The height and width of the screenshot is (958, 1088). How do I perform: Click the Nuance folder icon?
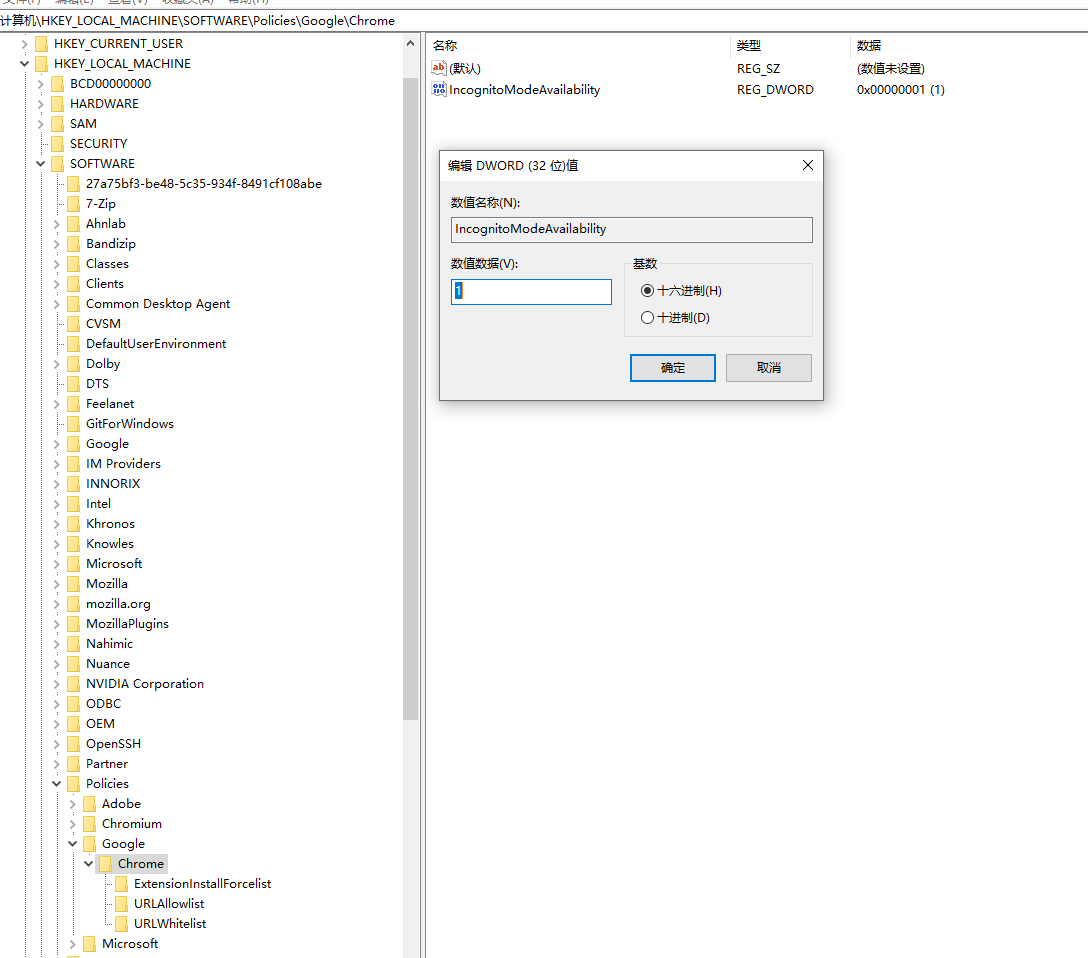click(x=74, y=664)
